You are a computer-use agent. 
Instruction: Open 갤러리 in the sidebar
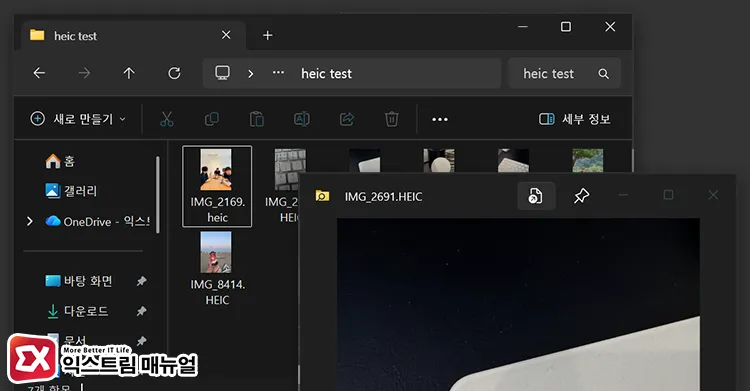coord(71,191)
